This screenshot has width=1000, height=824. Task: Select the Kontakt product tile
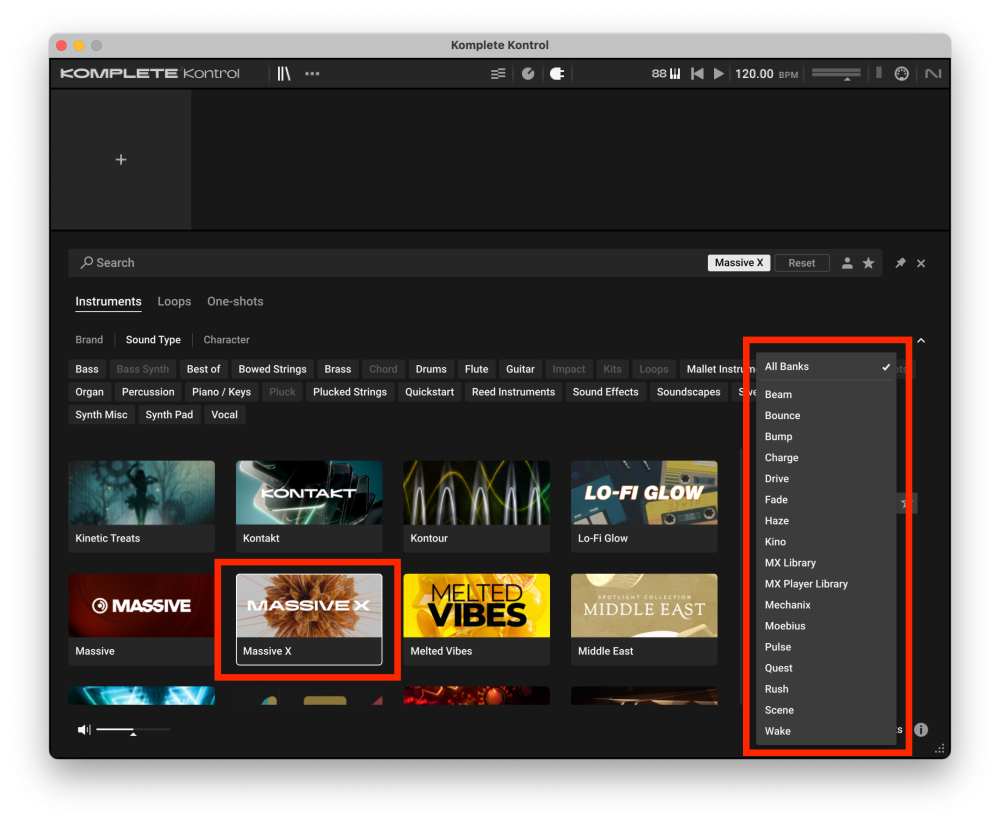point(309,506)
